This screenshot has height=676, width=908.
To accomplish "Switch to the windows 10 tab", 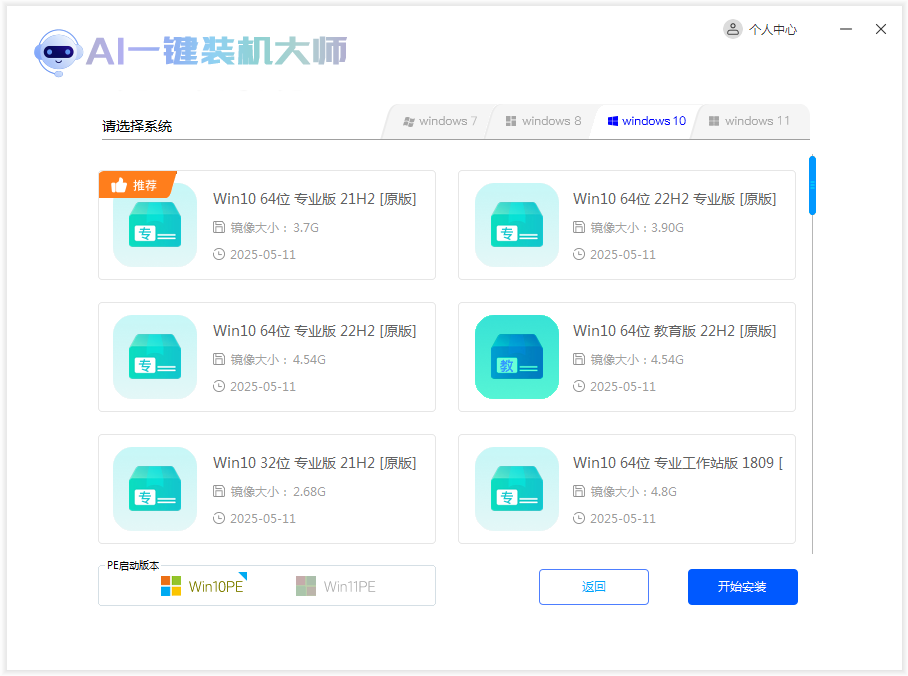I will pos(646,121).
